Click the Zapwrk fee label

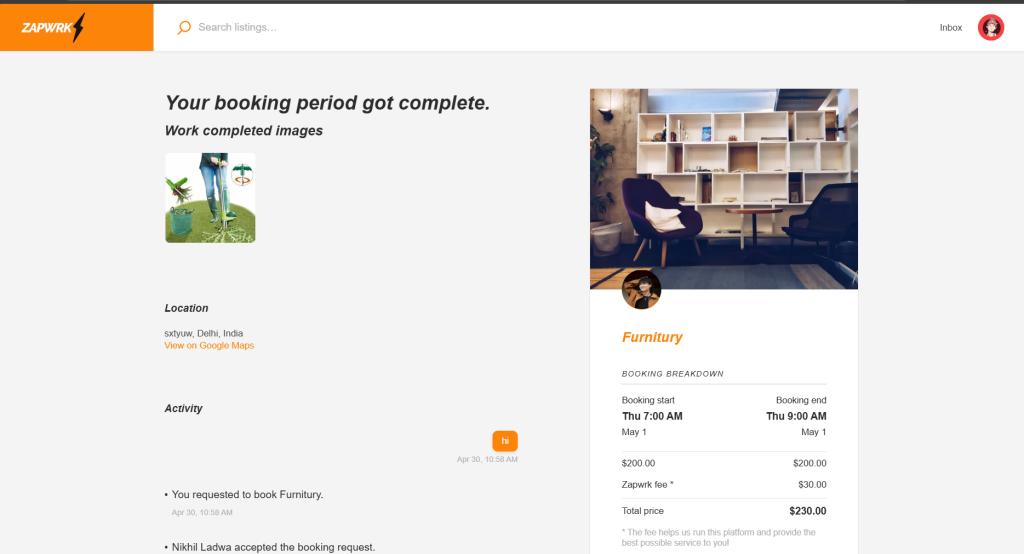point(647,485)
